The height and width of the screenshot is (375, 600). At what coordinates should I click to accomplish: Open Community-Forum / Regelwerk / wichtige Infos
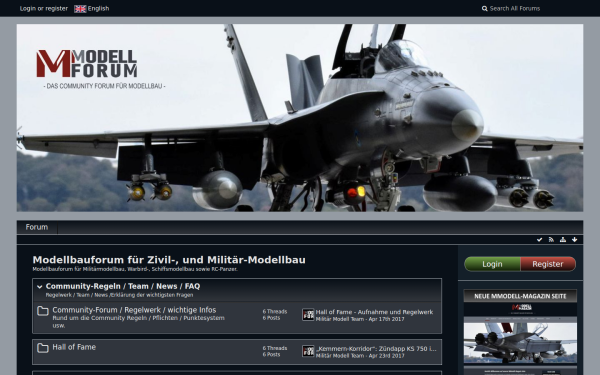pos(134,310)
